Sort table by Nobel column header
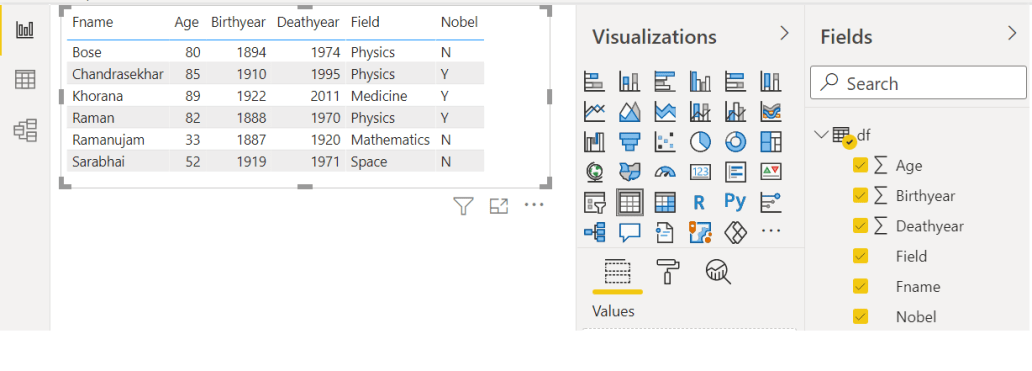Screen dimensions: 1032x371 459,22
